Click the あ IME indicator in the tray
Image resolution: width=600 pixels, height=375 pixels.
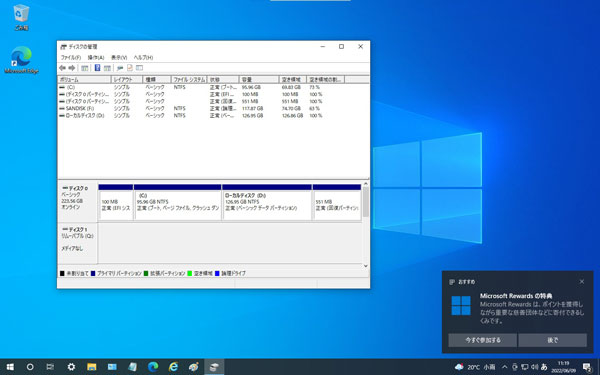click(544, 367)
